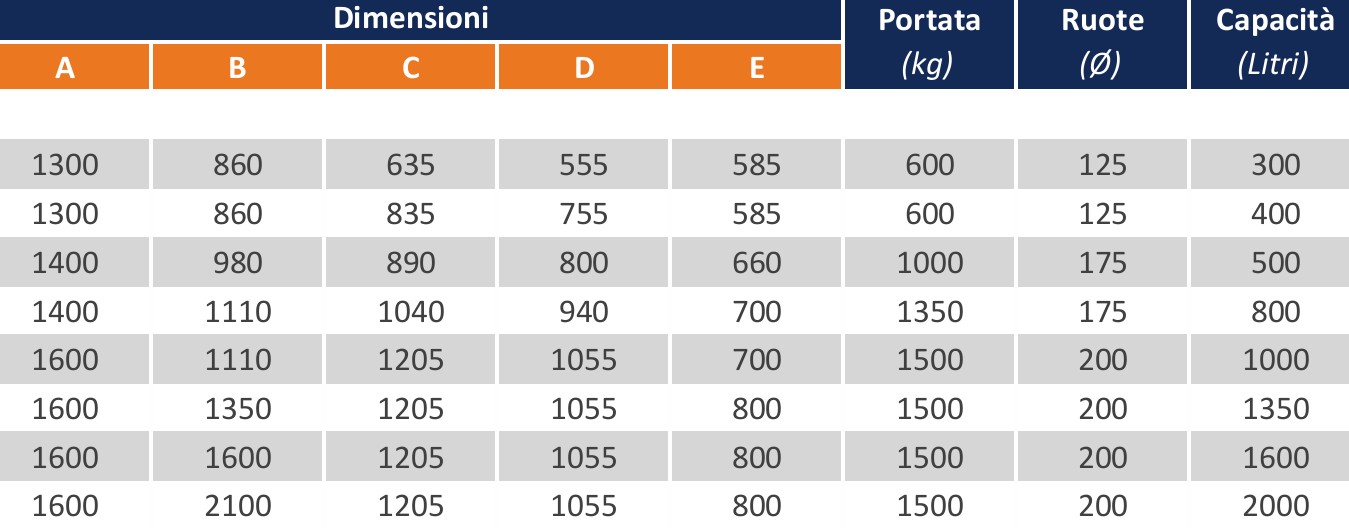
Task: Click the Dimensioni header cell
Action: pyautogui.click(x=411, y=18)
